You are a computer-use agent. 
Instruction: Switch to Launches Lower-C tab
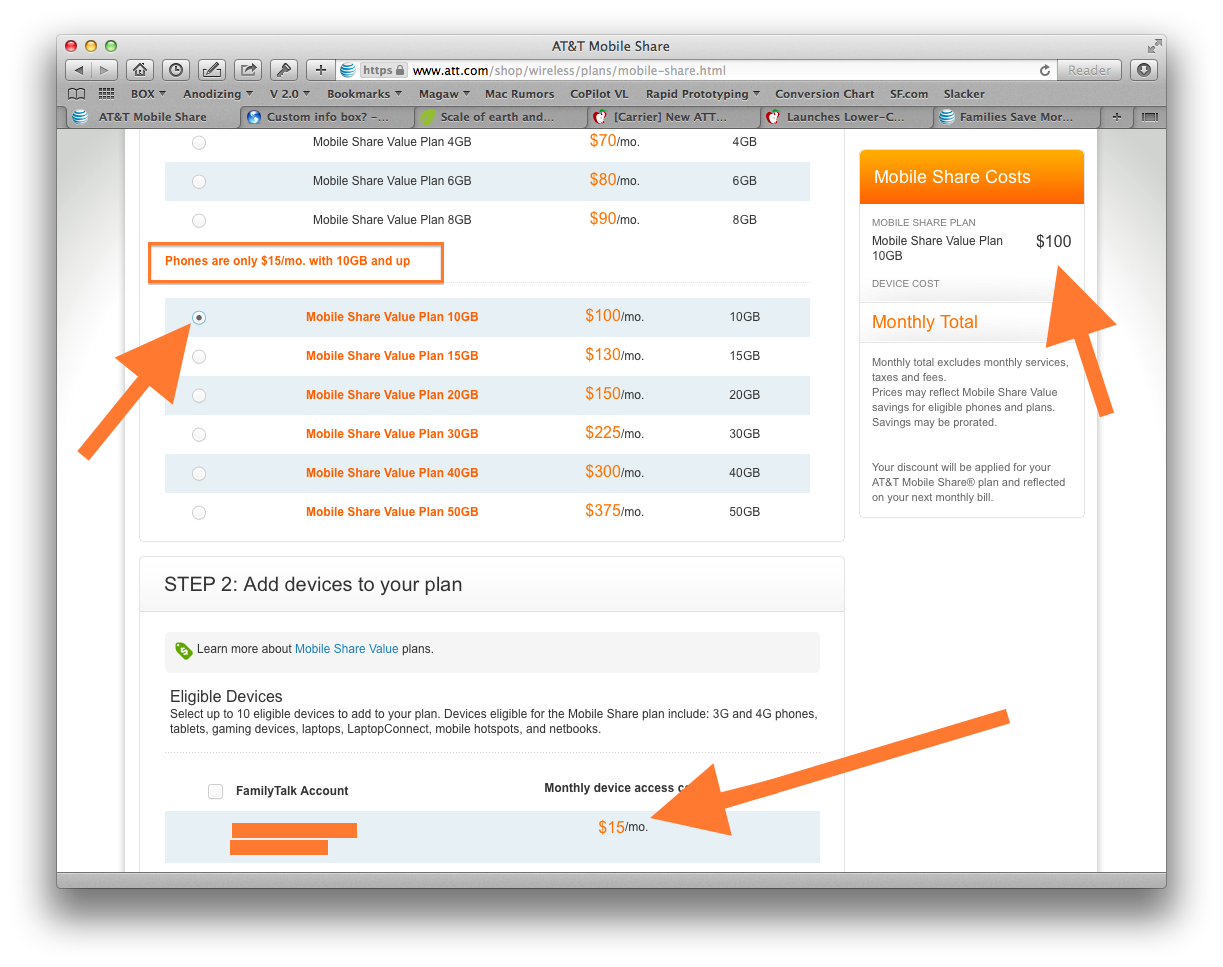pyautogui.click(x=846, y=117)
